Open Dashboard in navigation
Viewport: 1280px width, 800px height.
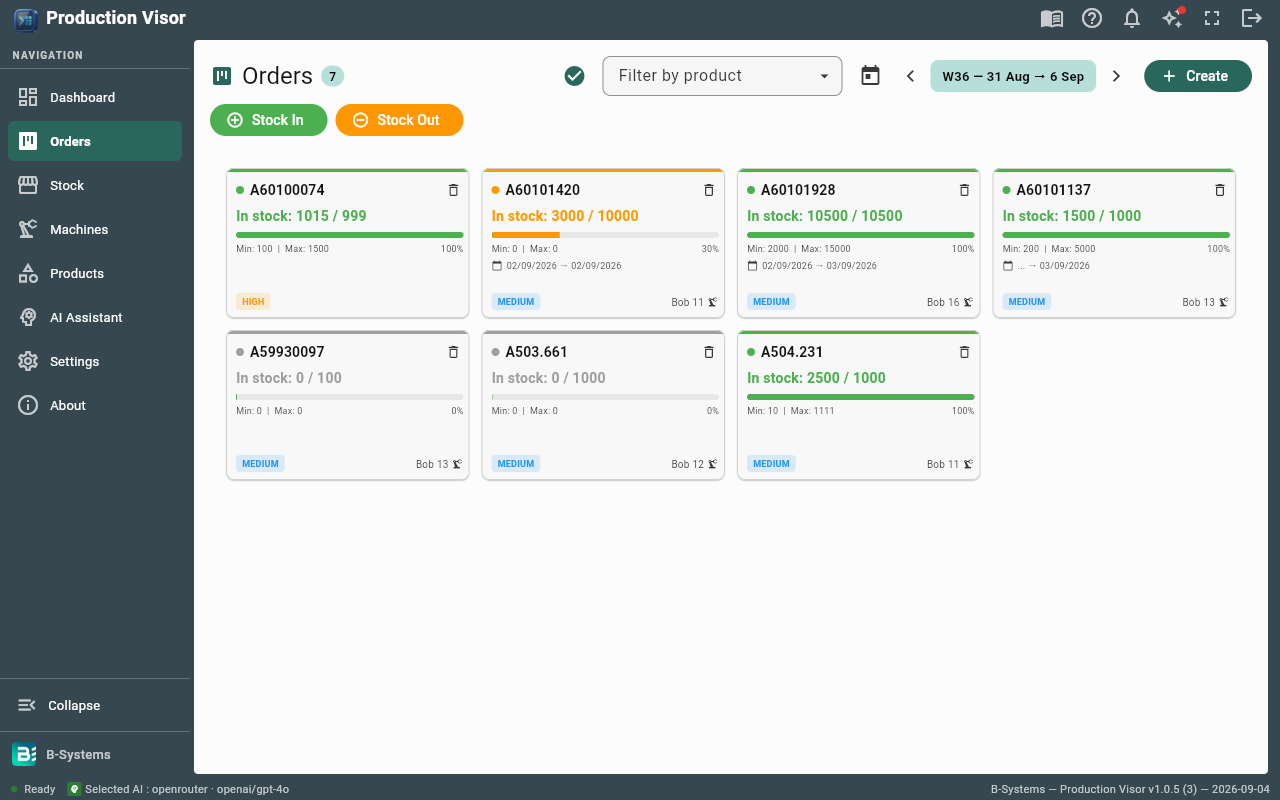point(95,97)
